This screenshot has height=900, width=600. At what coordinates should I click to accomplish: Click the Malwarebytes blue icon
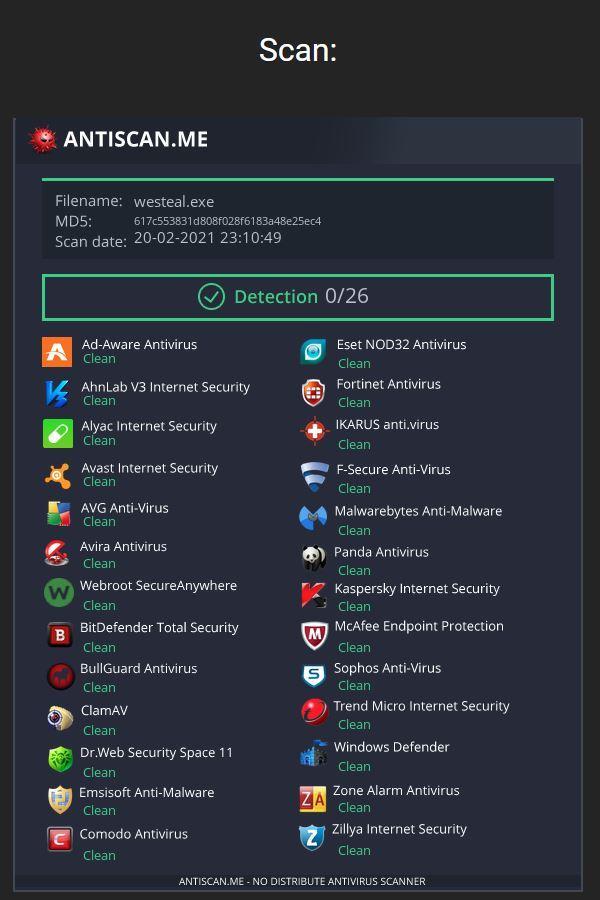pos(313,518)
